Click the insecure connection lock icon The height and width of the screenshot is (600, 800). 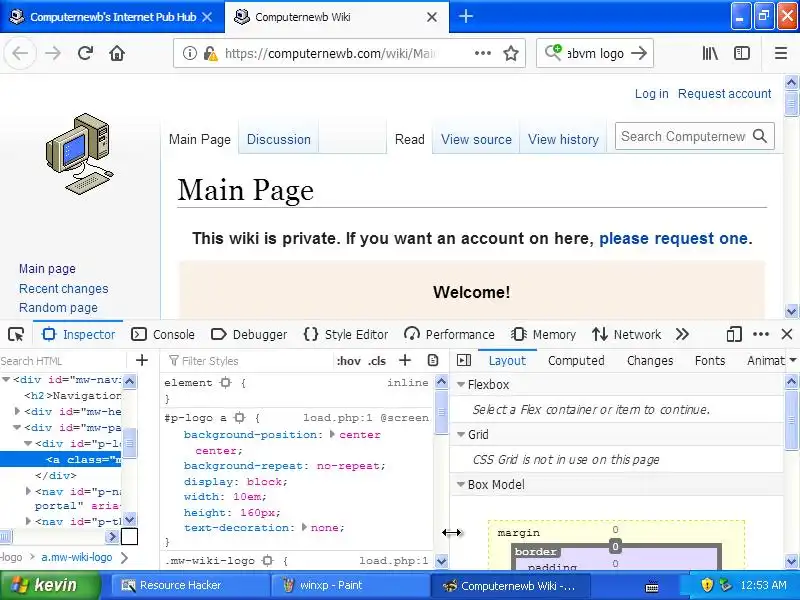point(210,53)
